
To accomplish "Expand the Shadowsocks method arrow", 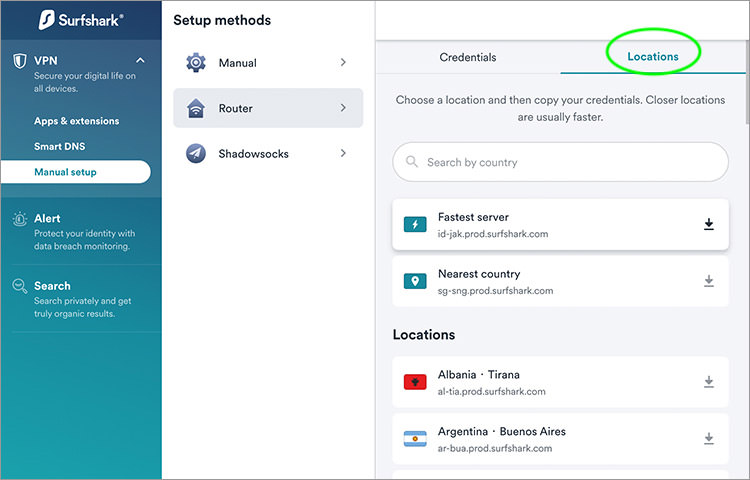I will pyautogui.click(x=343, y=153).
